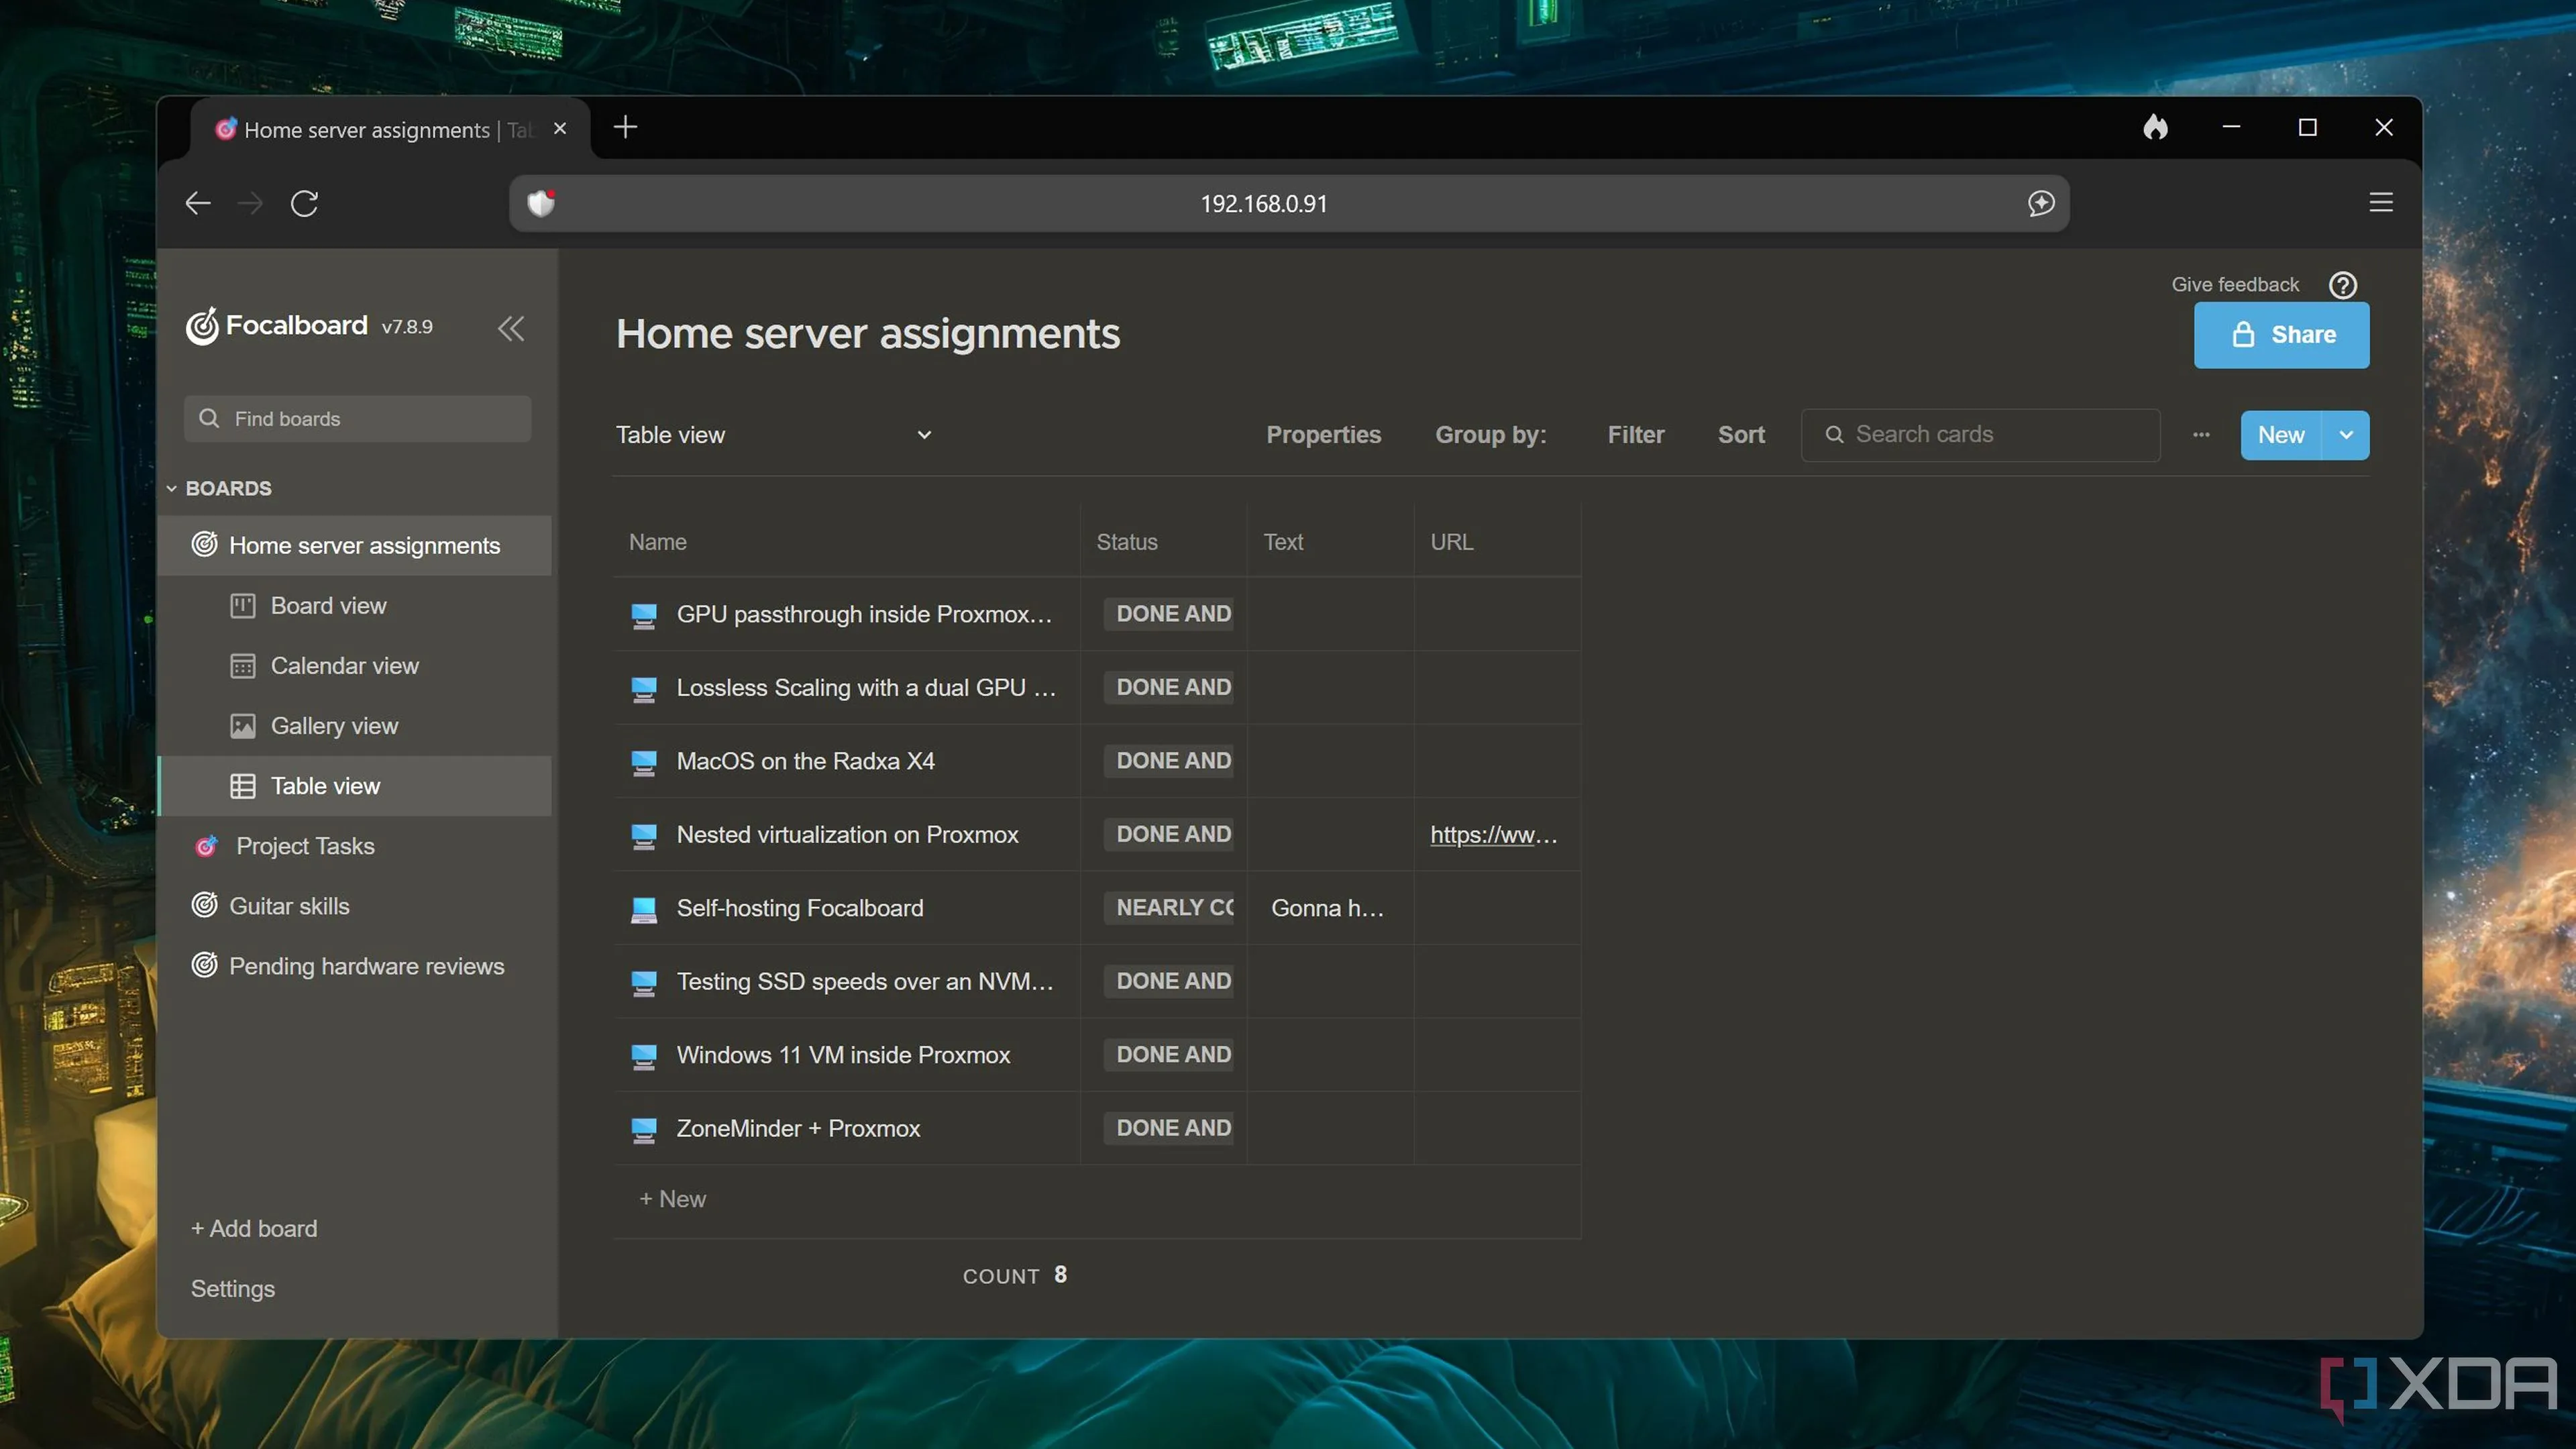Select Table view in the sidebar
Screen dimensions: 2576x1449
tap(355, 786)
